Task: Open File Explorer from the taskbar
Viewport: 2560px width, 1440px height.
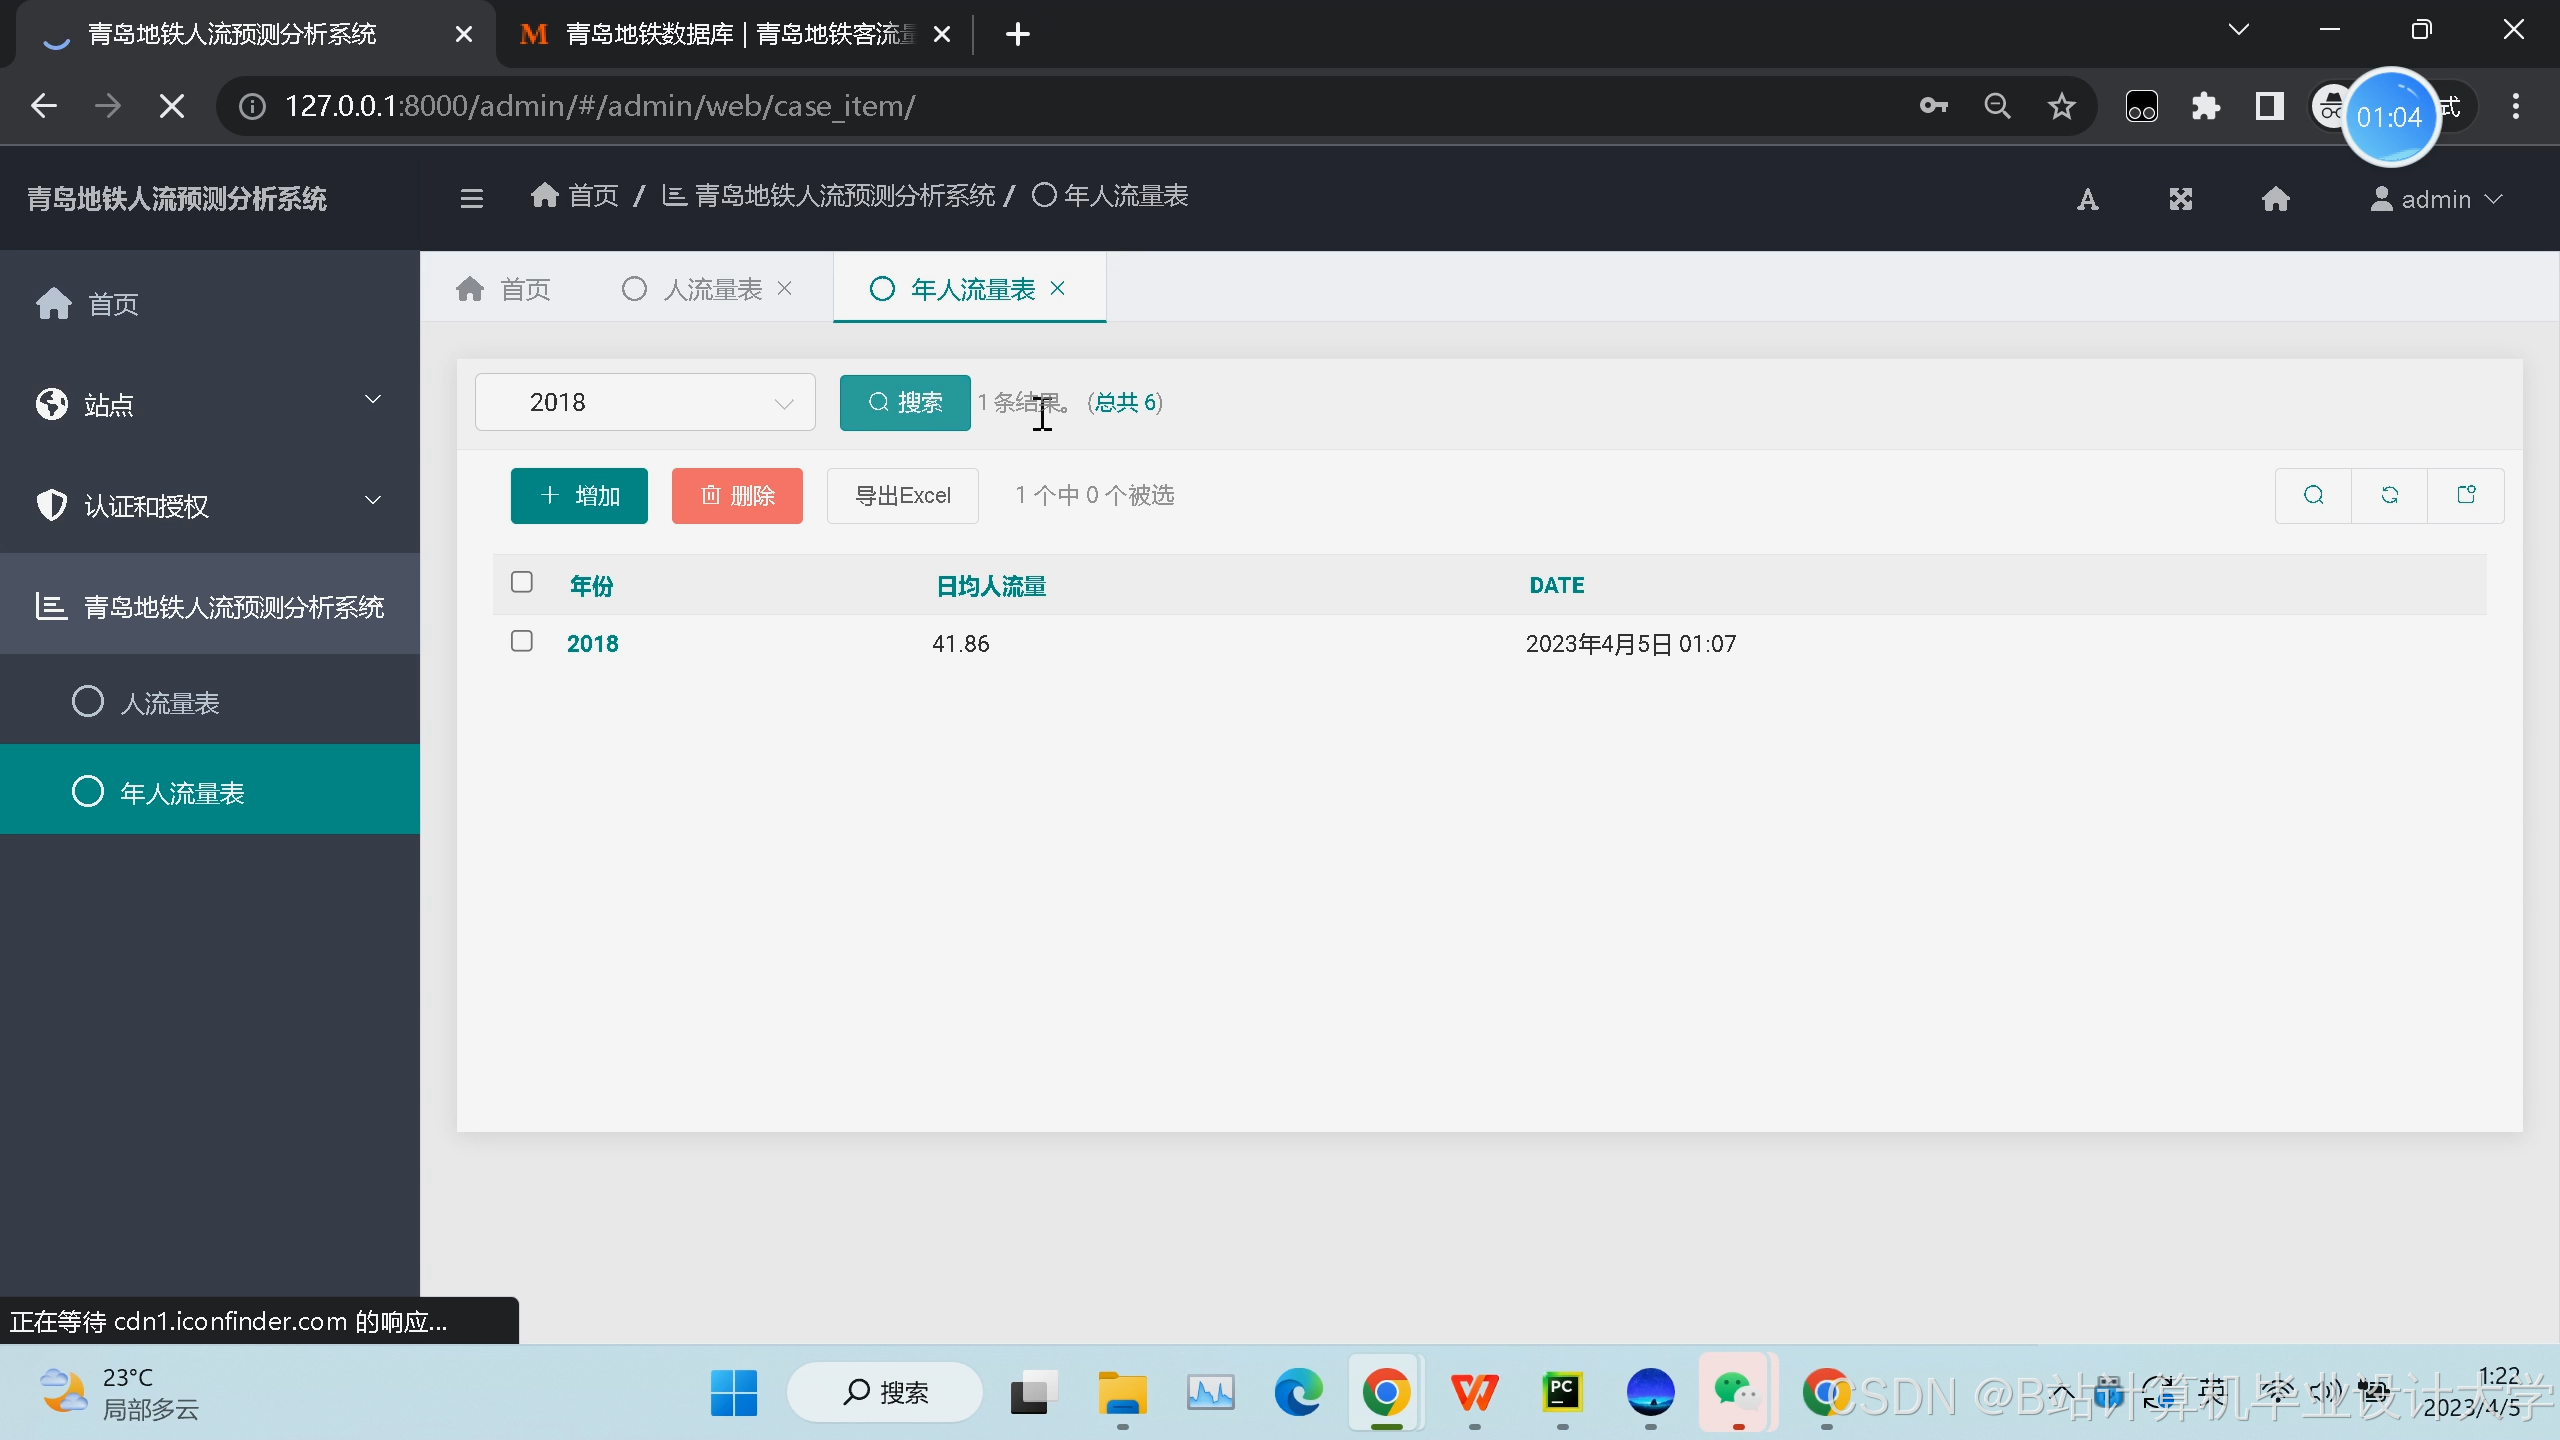Action: tap(1122, 1392)
